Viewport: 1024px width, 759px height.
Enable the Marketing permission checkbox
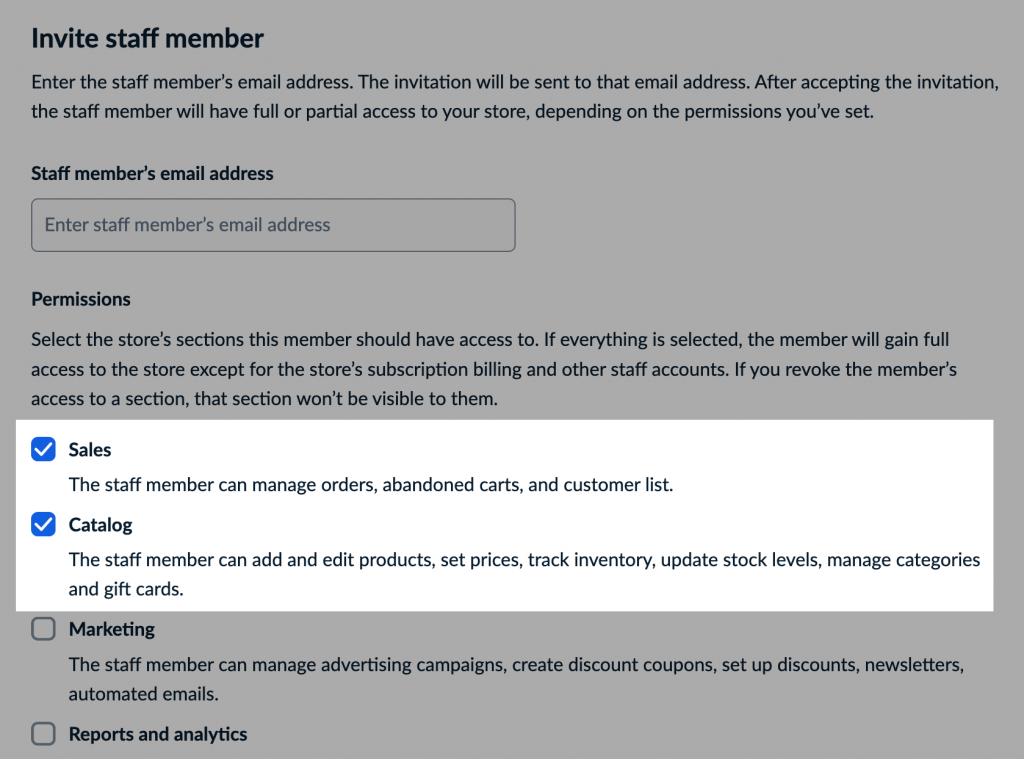(43, 630)
